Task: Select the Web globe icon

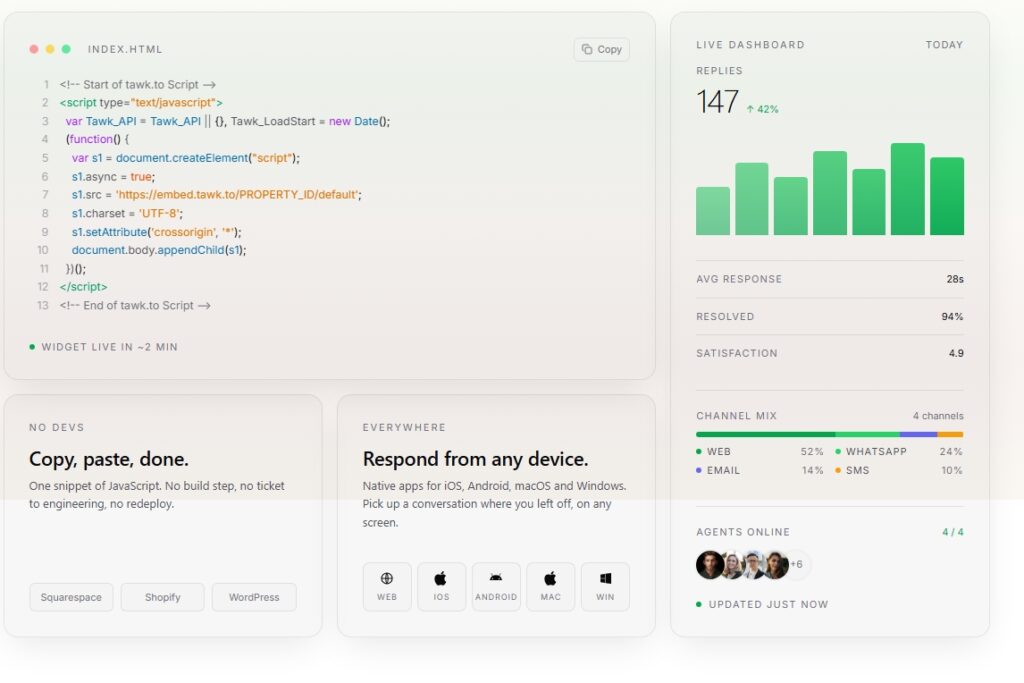Action: [387, 579]
